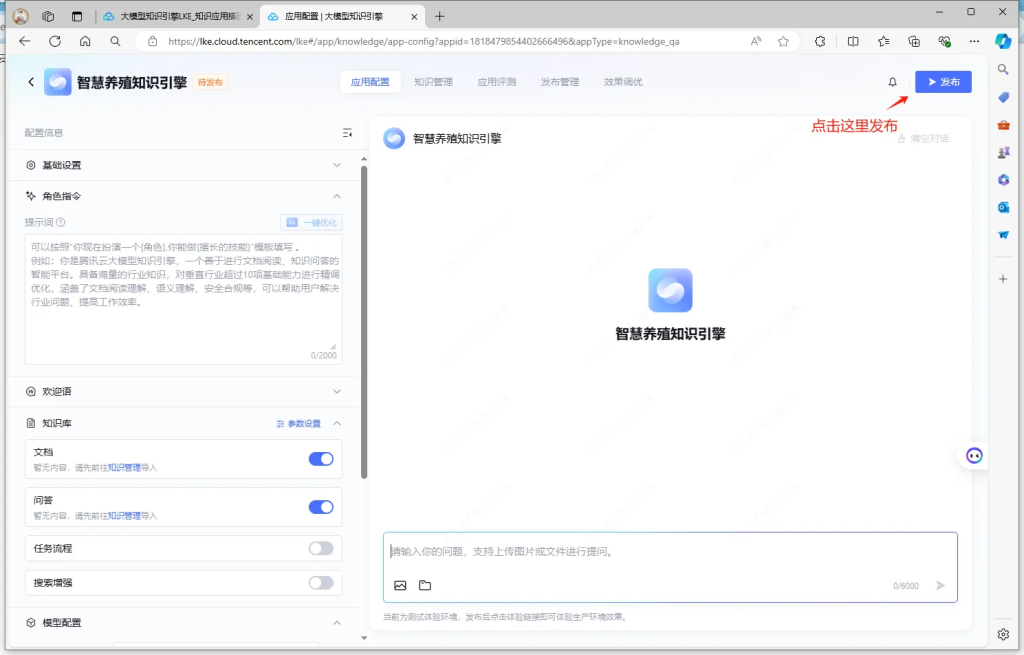
Task: Open the floating assistant robot icon
Action: tap(974, 456)
